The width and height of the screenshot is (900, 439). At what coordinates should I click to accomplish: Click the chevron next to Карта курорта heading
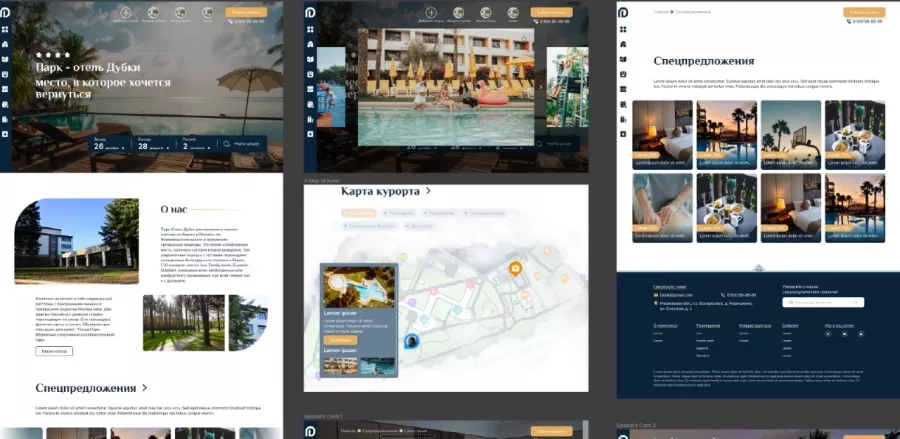click(x=428, y=190)
